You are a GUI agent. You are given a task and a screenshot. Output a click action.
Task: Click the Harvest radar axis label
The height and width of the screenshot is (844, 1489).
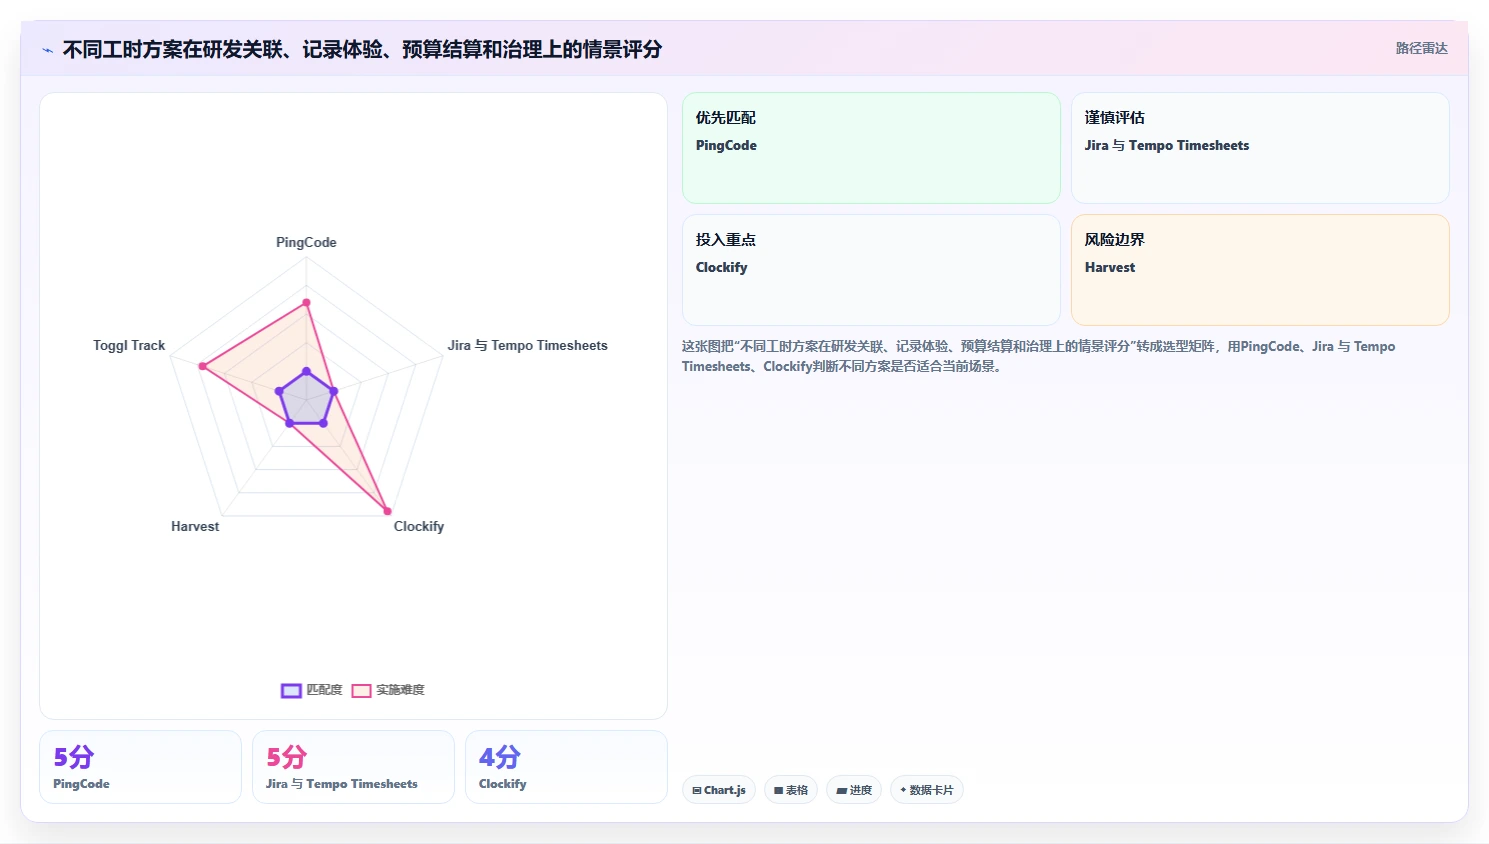(195, 526)
